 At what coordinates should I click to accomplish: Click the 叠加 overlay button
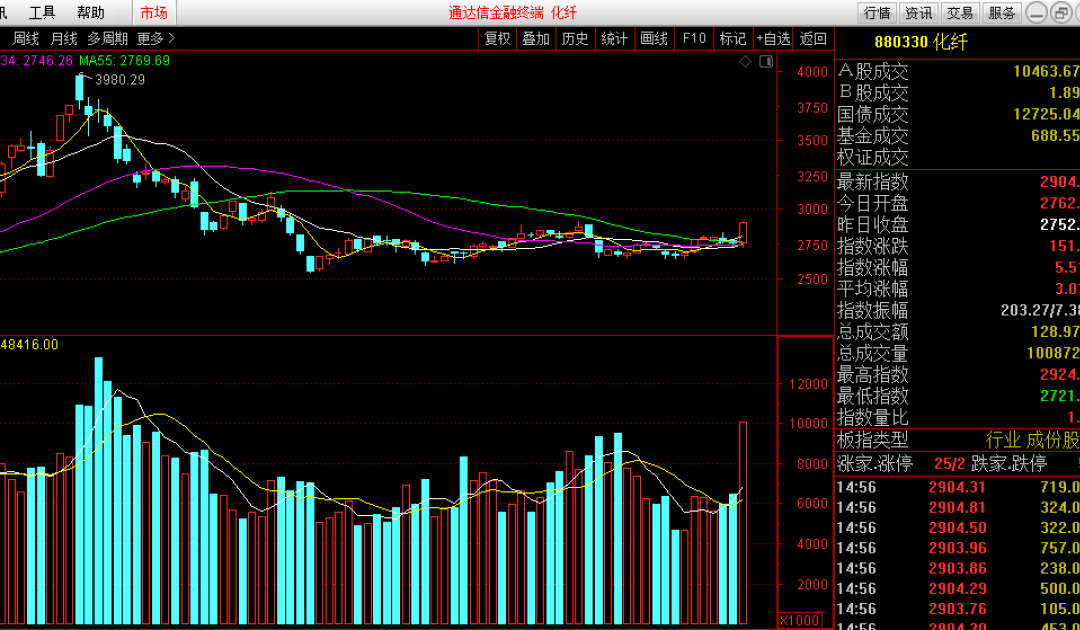point(535,38)
